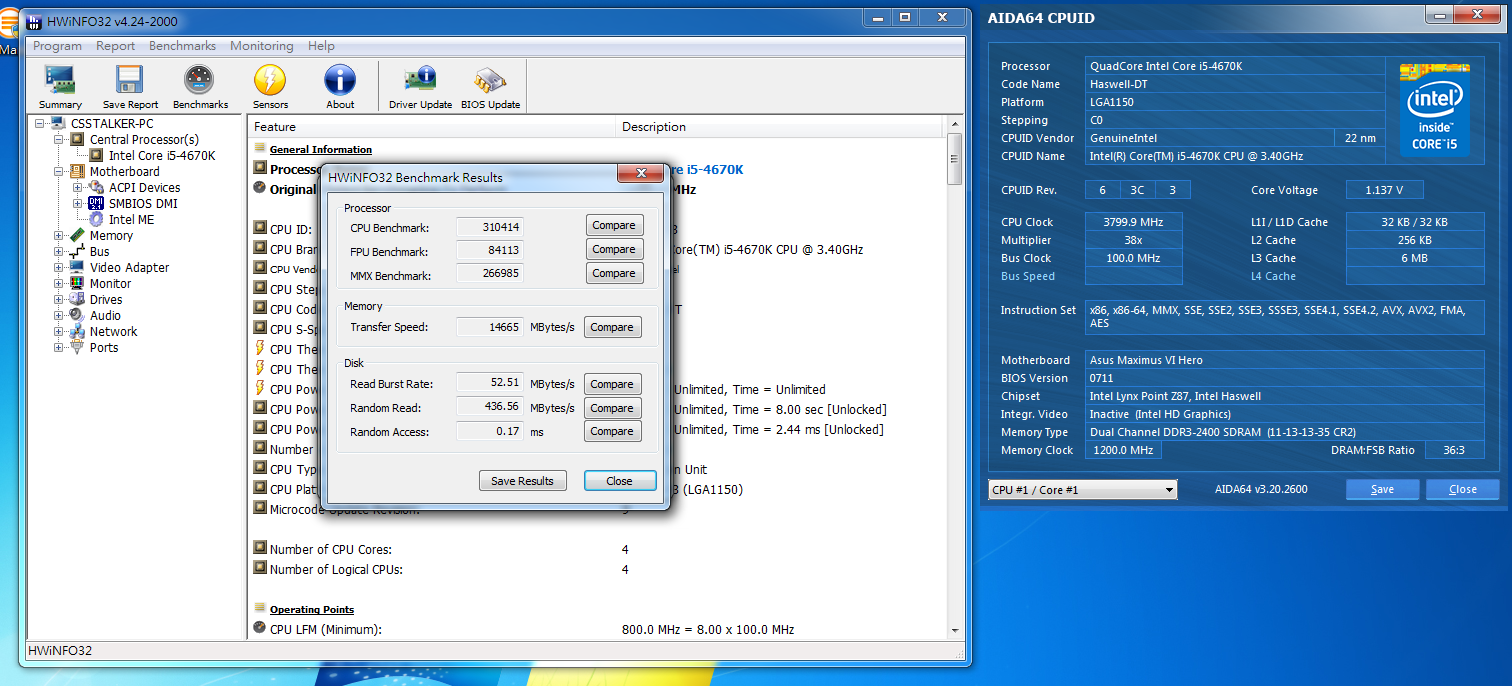This screenshot has height=686, width=1512.
Task: Expand the ACPI Devices node
Action: pyautogui.click(x=78, y=187)
